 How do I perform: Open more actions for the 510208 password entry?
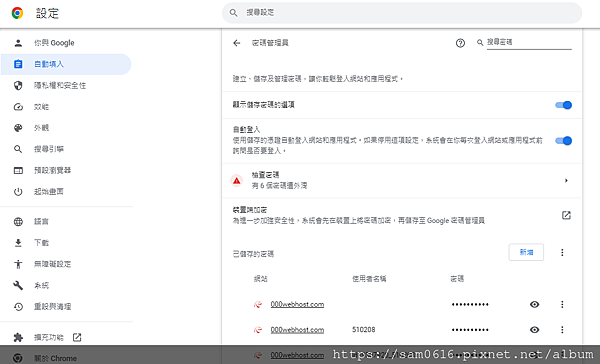(x=562, y=330)
